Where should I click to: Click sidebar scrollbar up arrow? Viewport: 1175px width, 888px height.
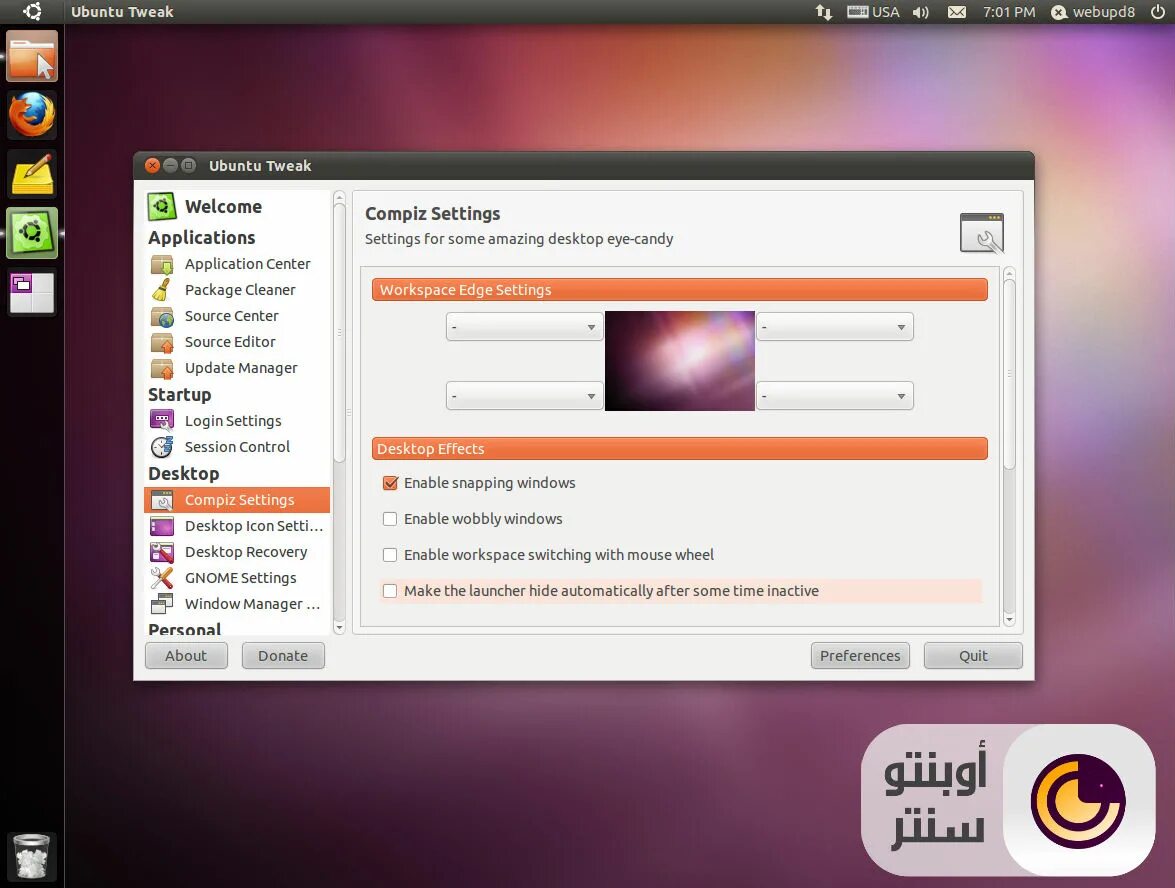click(x=339, y=198)
